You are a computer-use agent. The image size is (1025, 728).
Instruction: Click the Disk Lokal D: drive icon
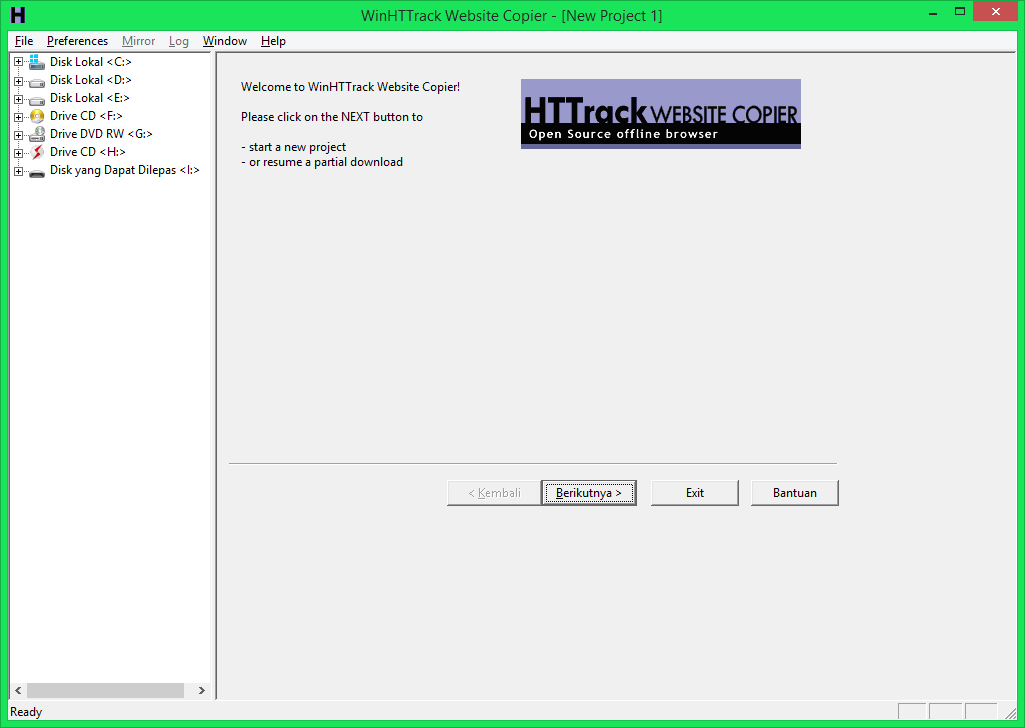coord(37,82)
